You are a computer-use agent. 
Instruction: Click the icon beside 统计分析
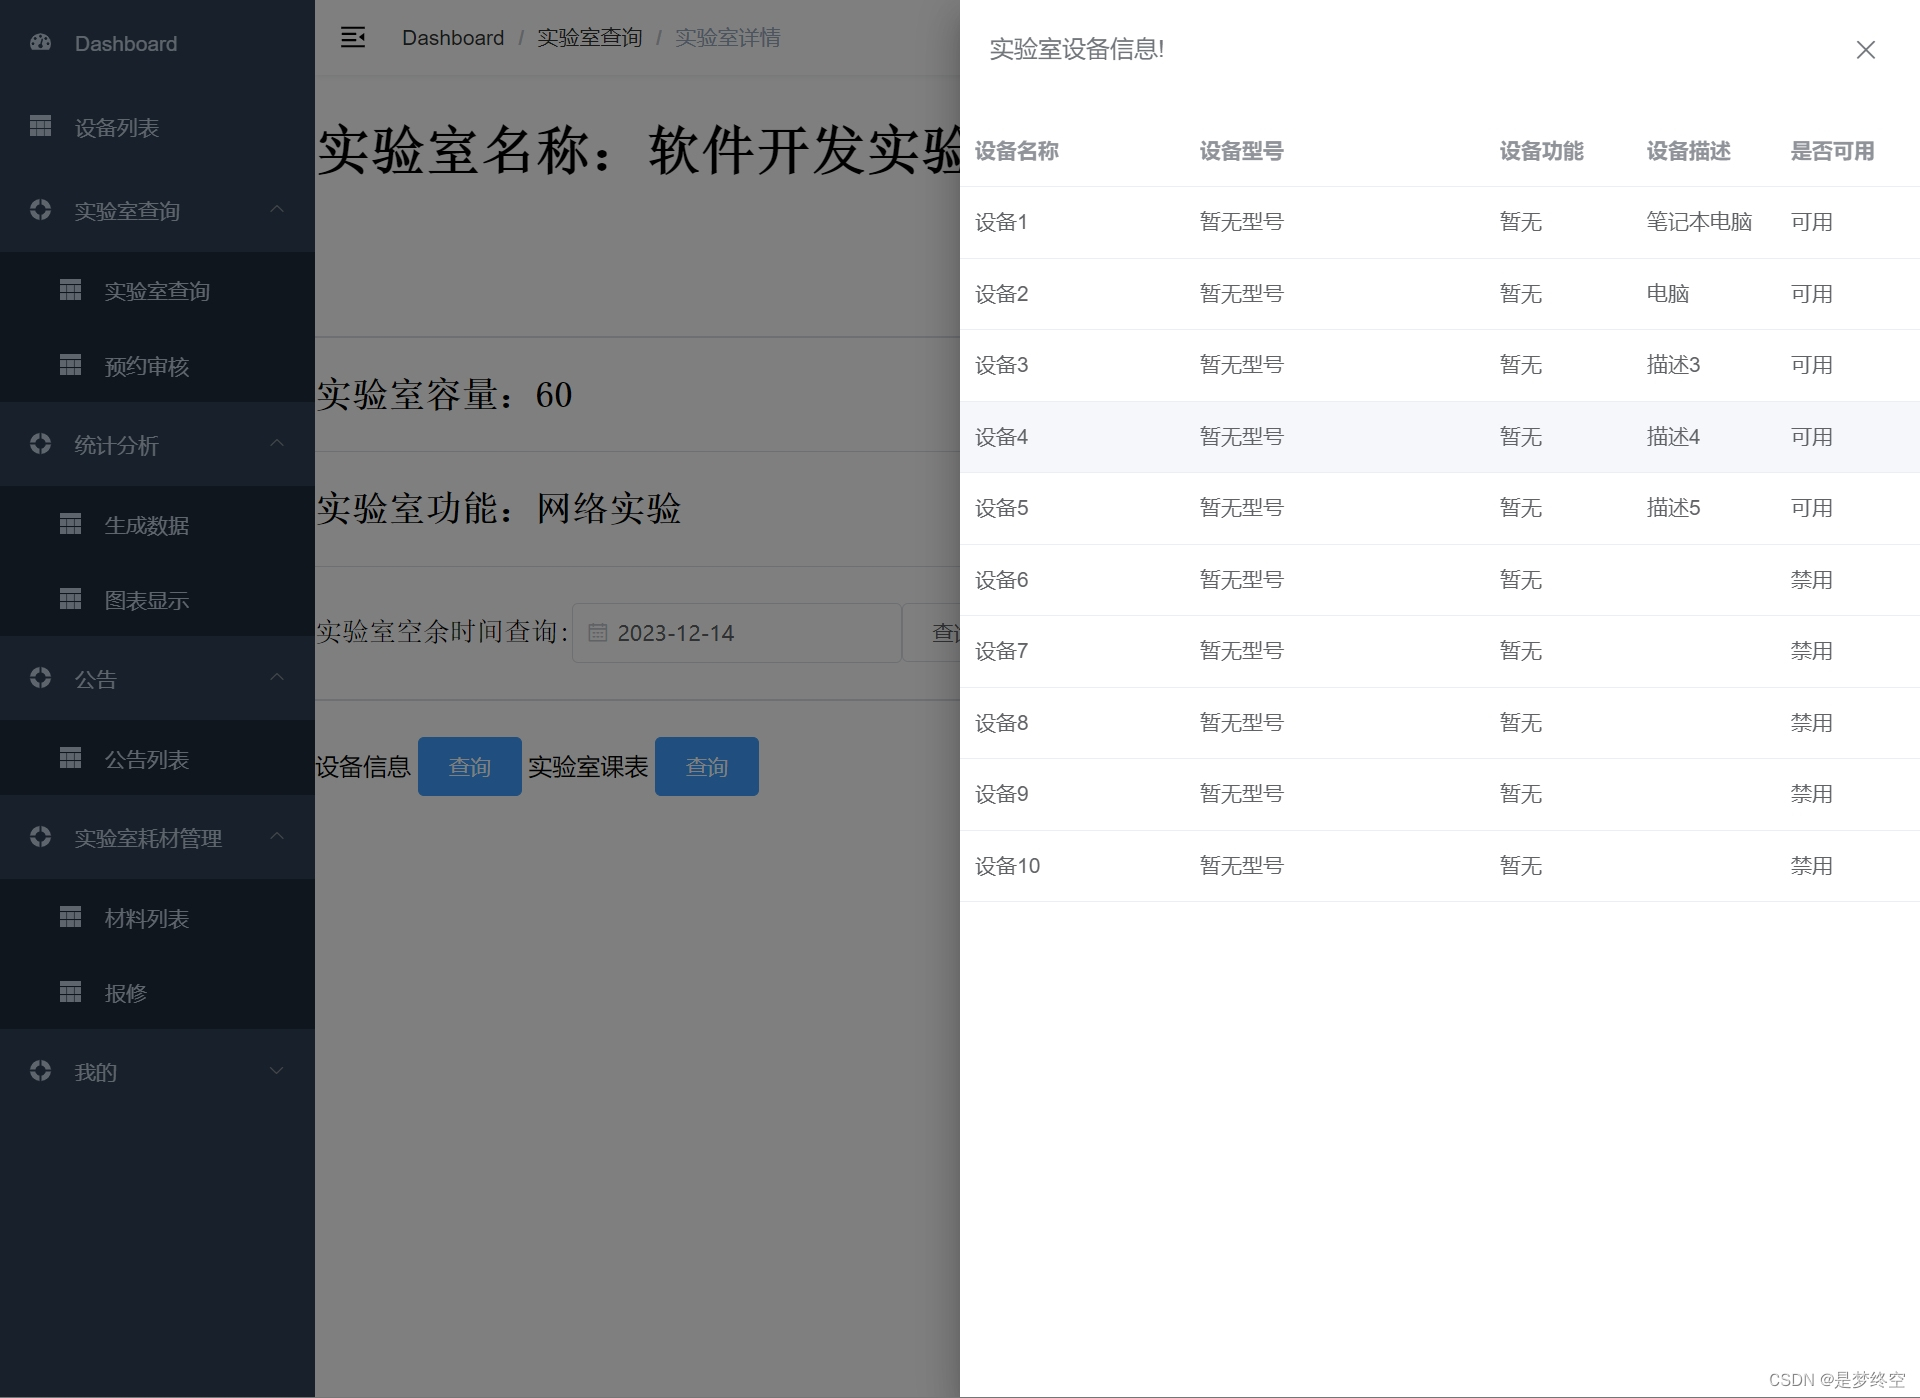(41, 444)
